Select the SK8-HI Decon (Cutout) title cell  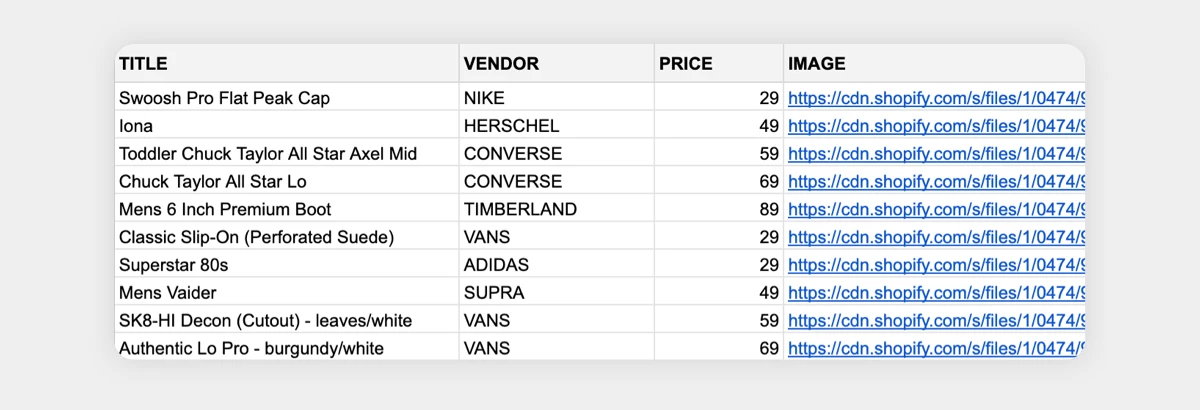pyautogui.click(x=287, y=321)
